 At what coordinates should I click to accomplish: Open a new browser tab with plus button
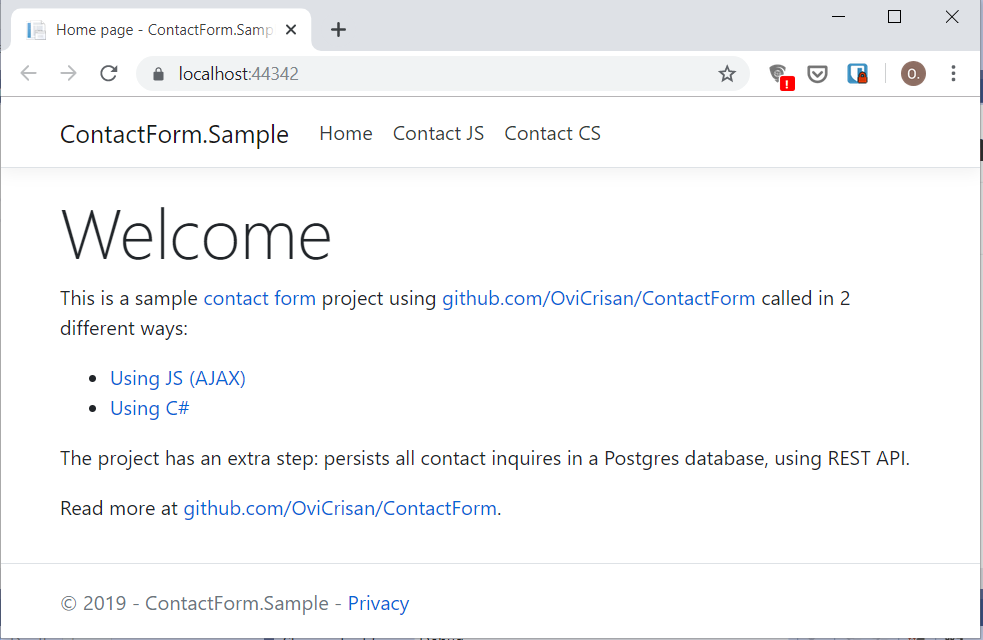point(338,29)
